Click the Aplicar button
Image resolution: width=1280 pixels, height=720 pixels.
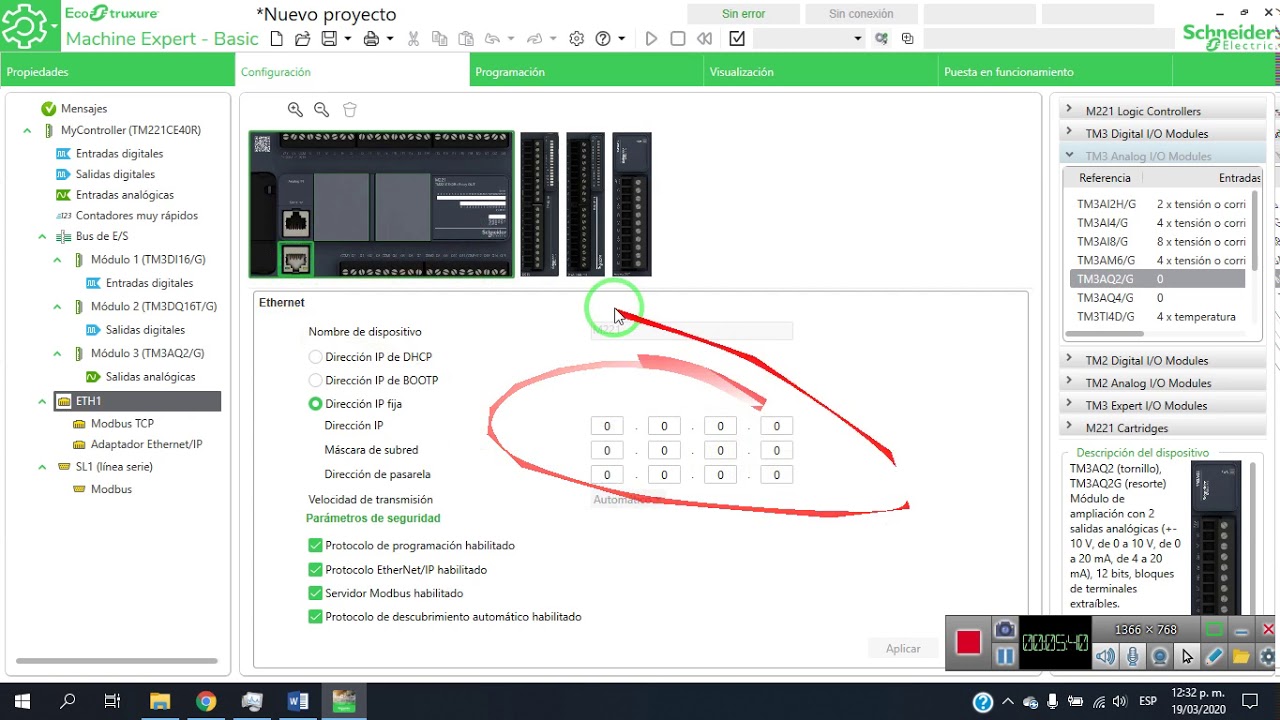coord(903,649)
